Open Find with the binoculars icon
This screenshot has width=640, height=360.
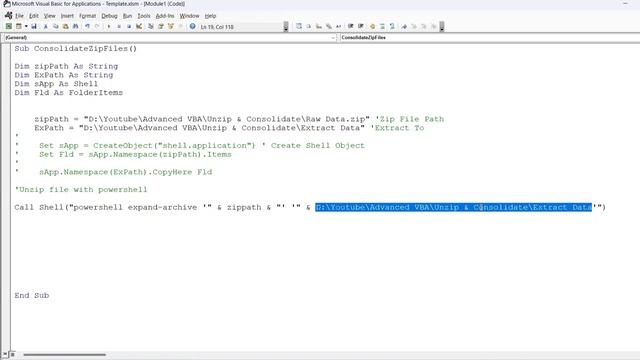[76, 27]
